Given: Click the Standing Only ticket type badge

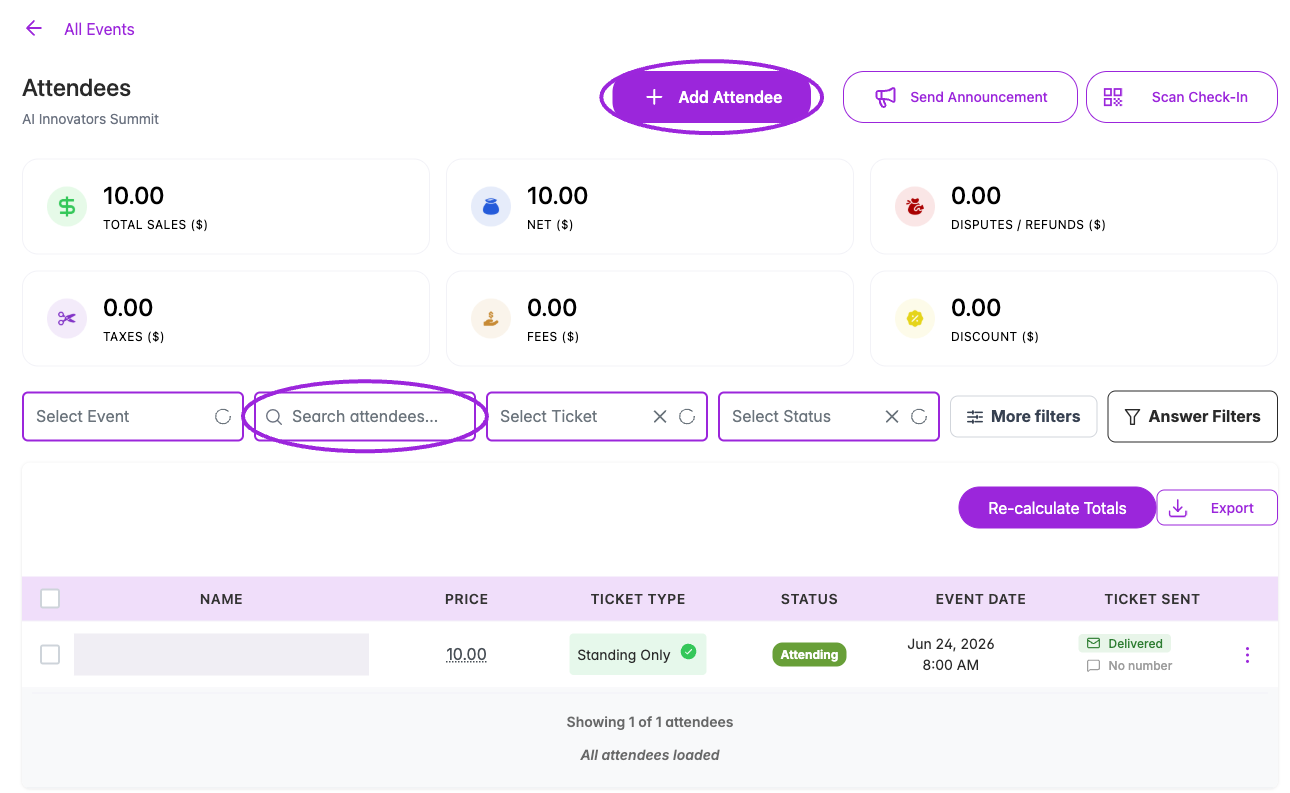Looking at the screenshot, I should click(x=638, y=654).
